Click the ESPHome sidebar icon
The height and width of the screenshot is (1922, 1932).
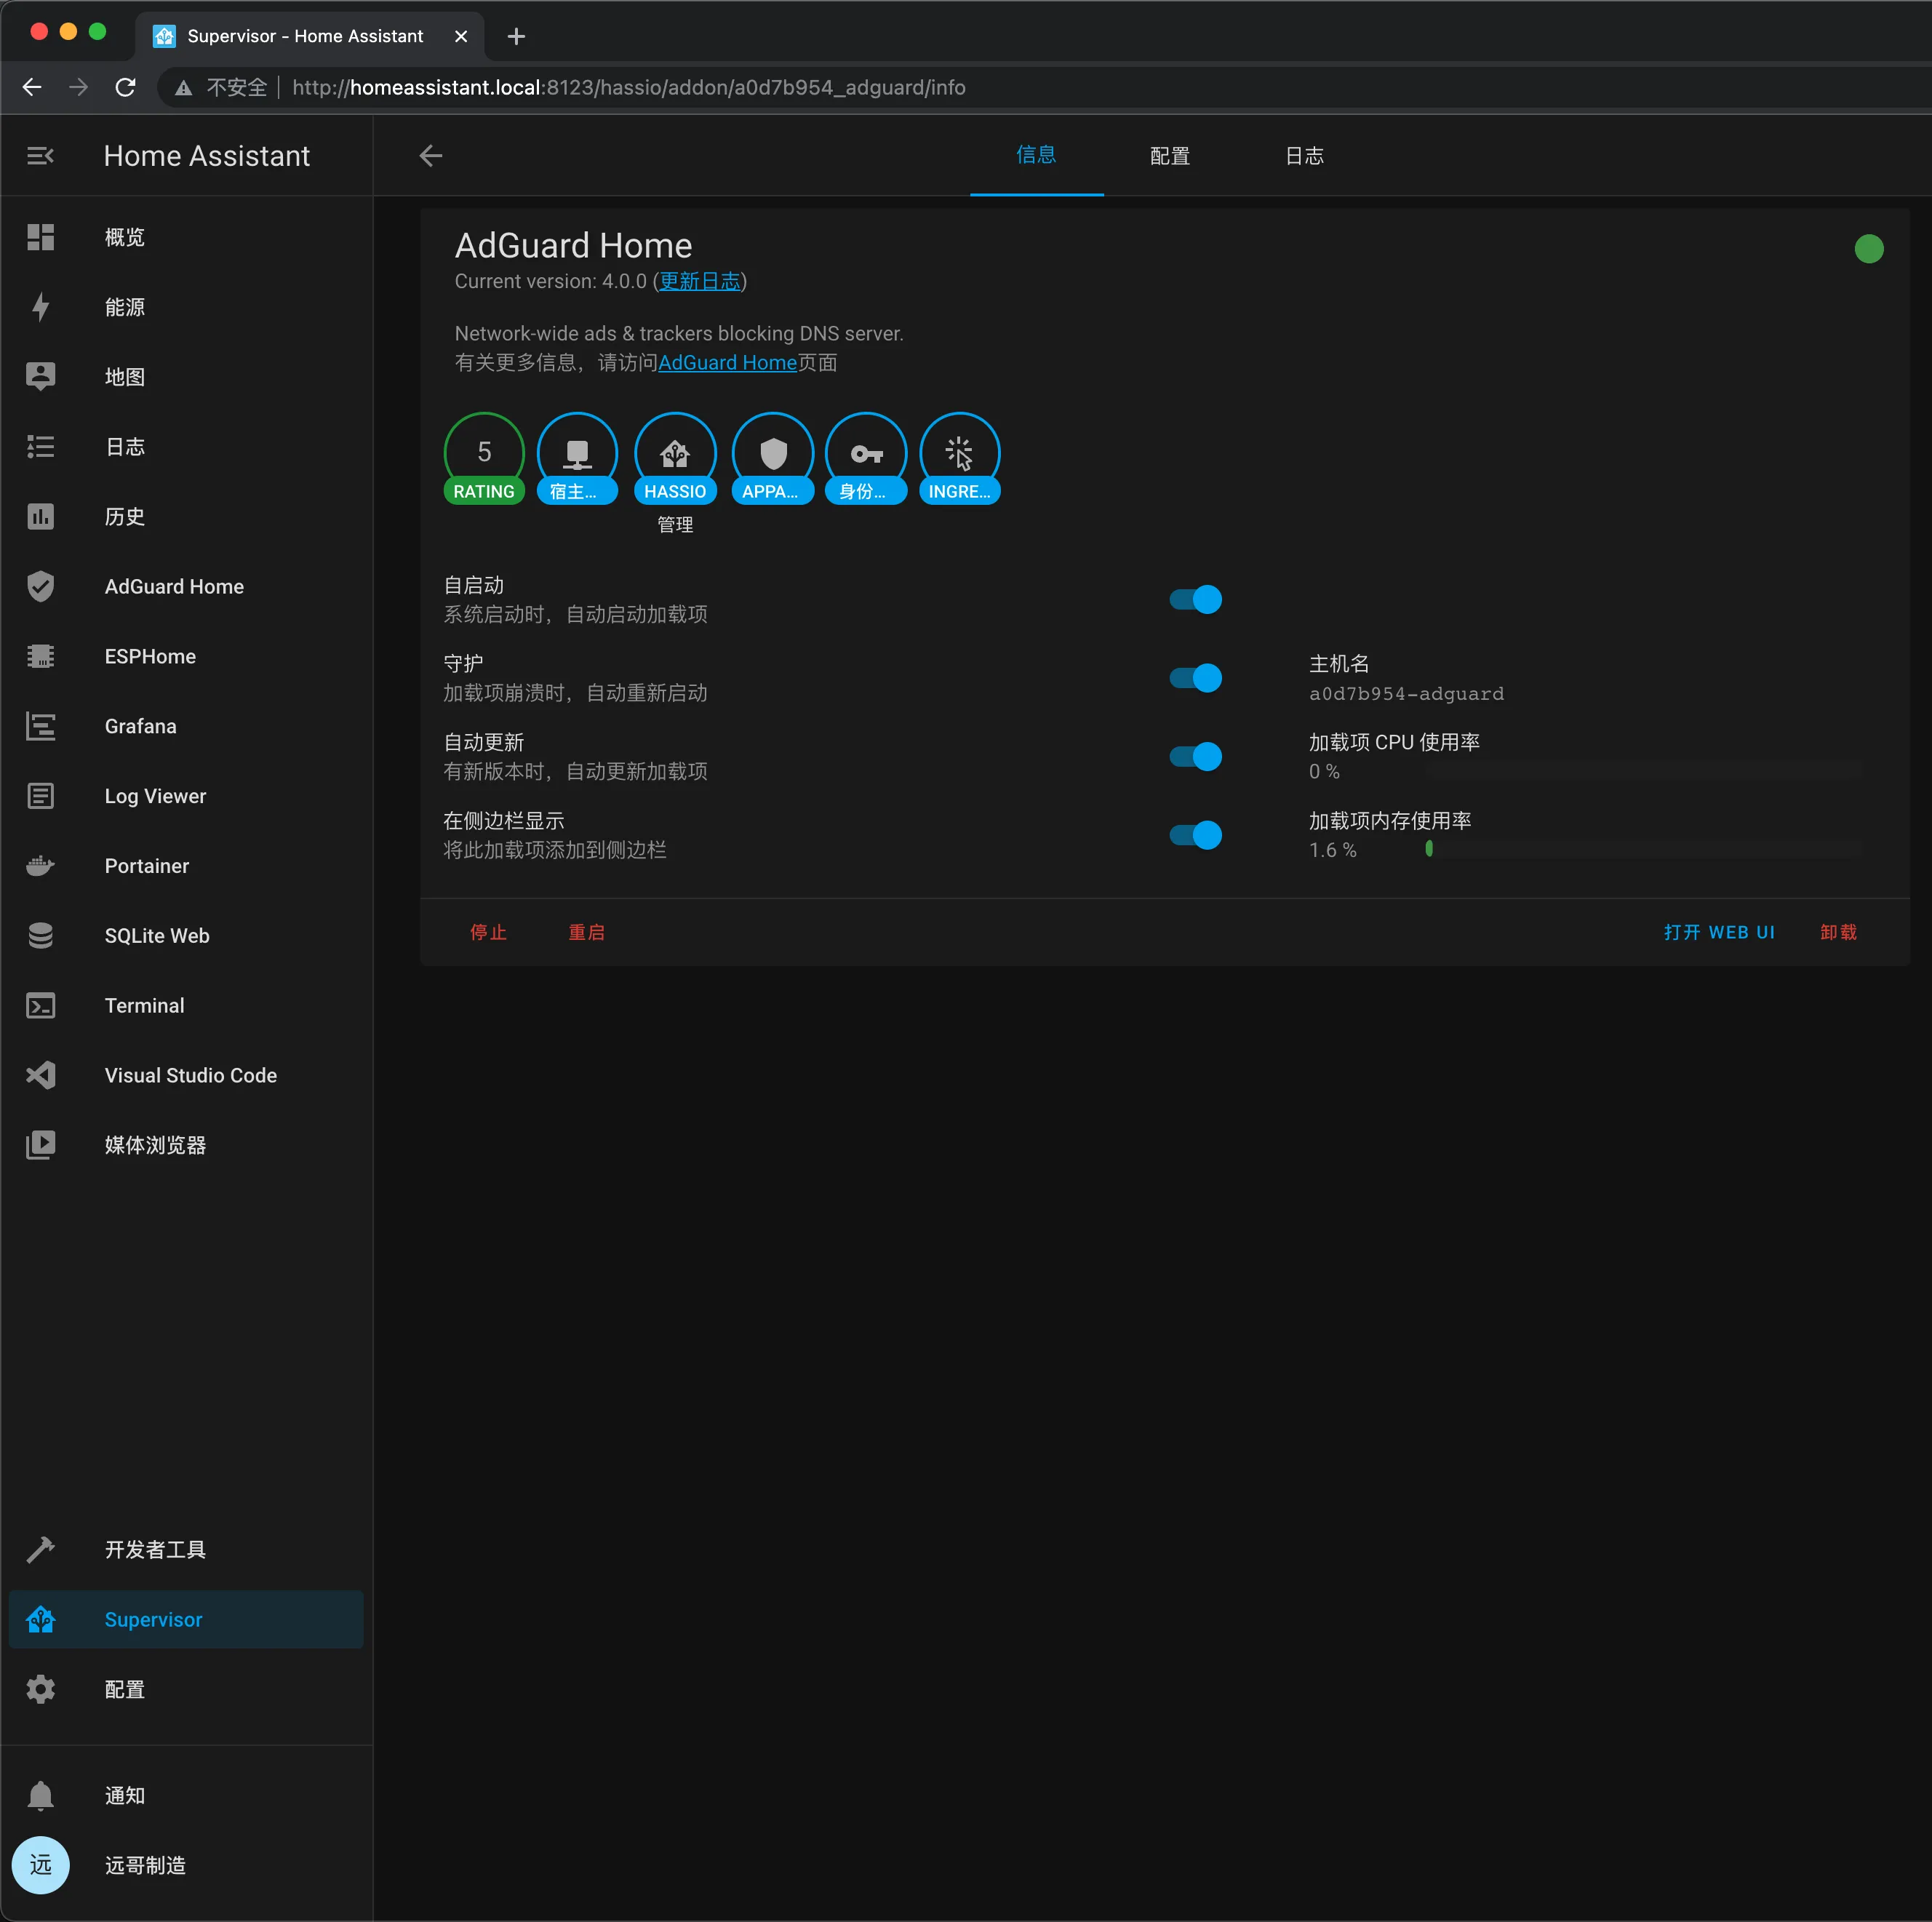point(44,655)
